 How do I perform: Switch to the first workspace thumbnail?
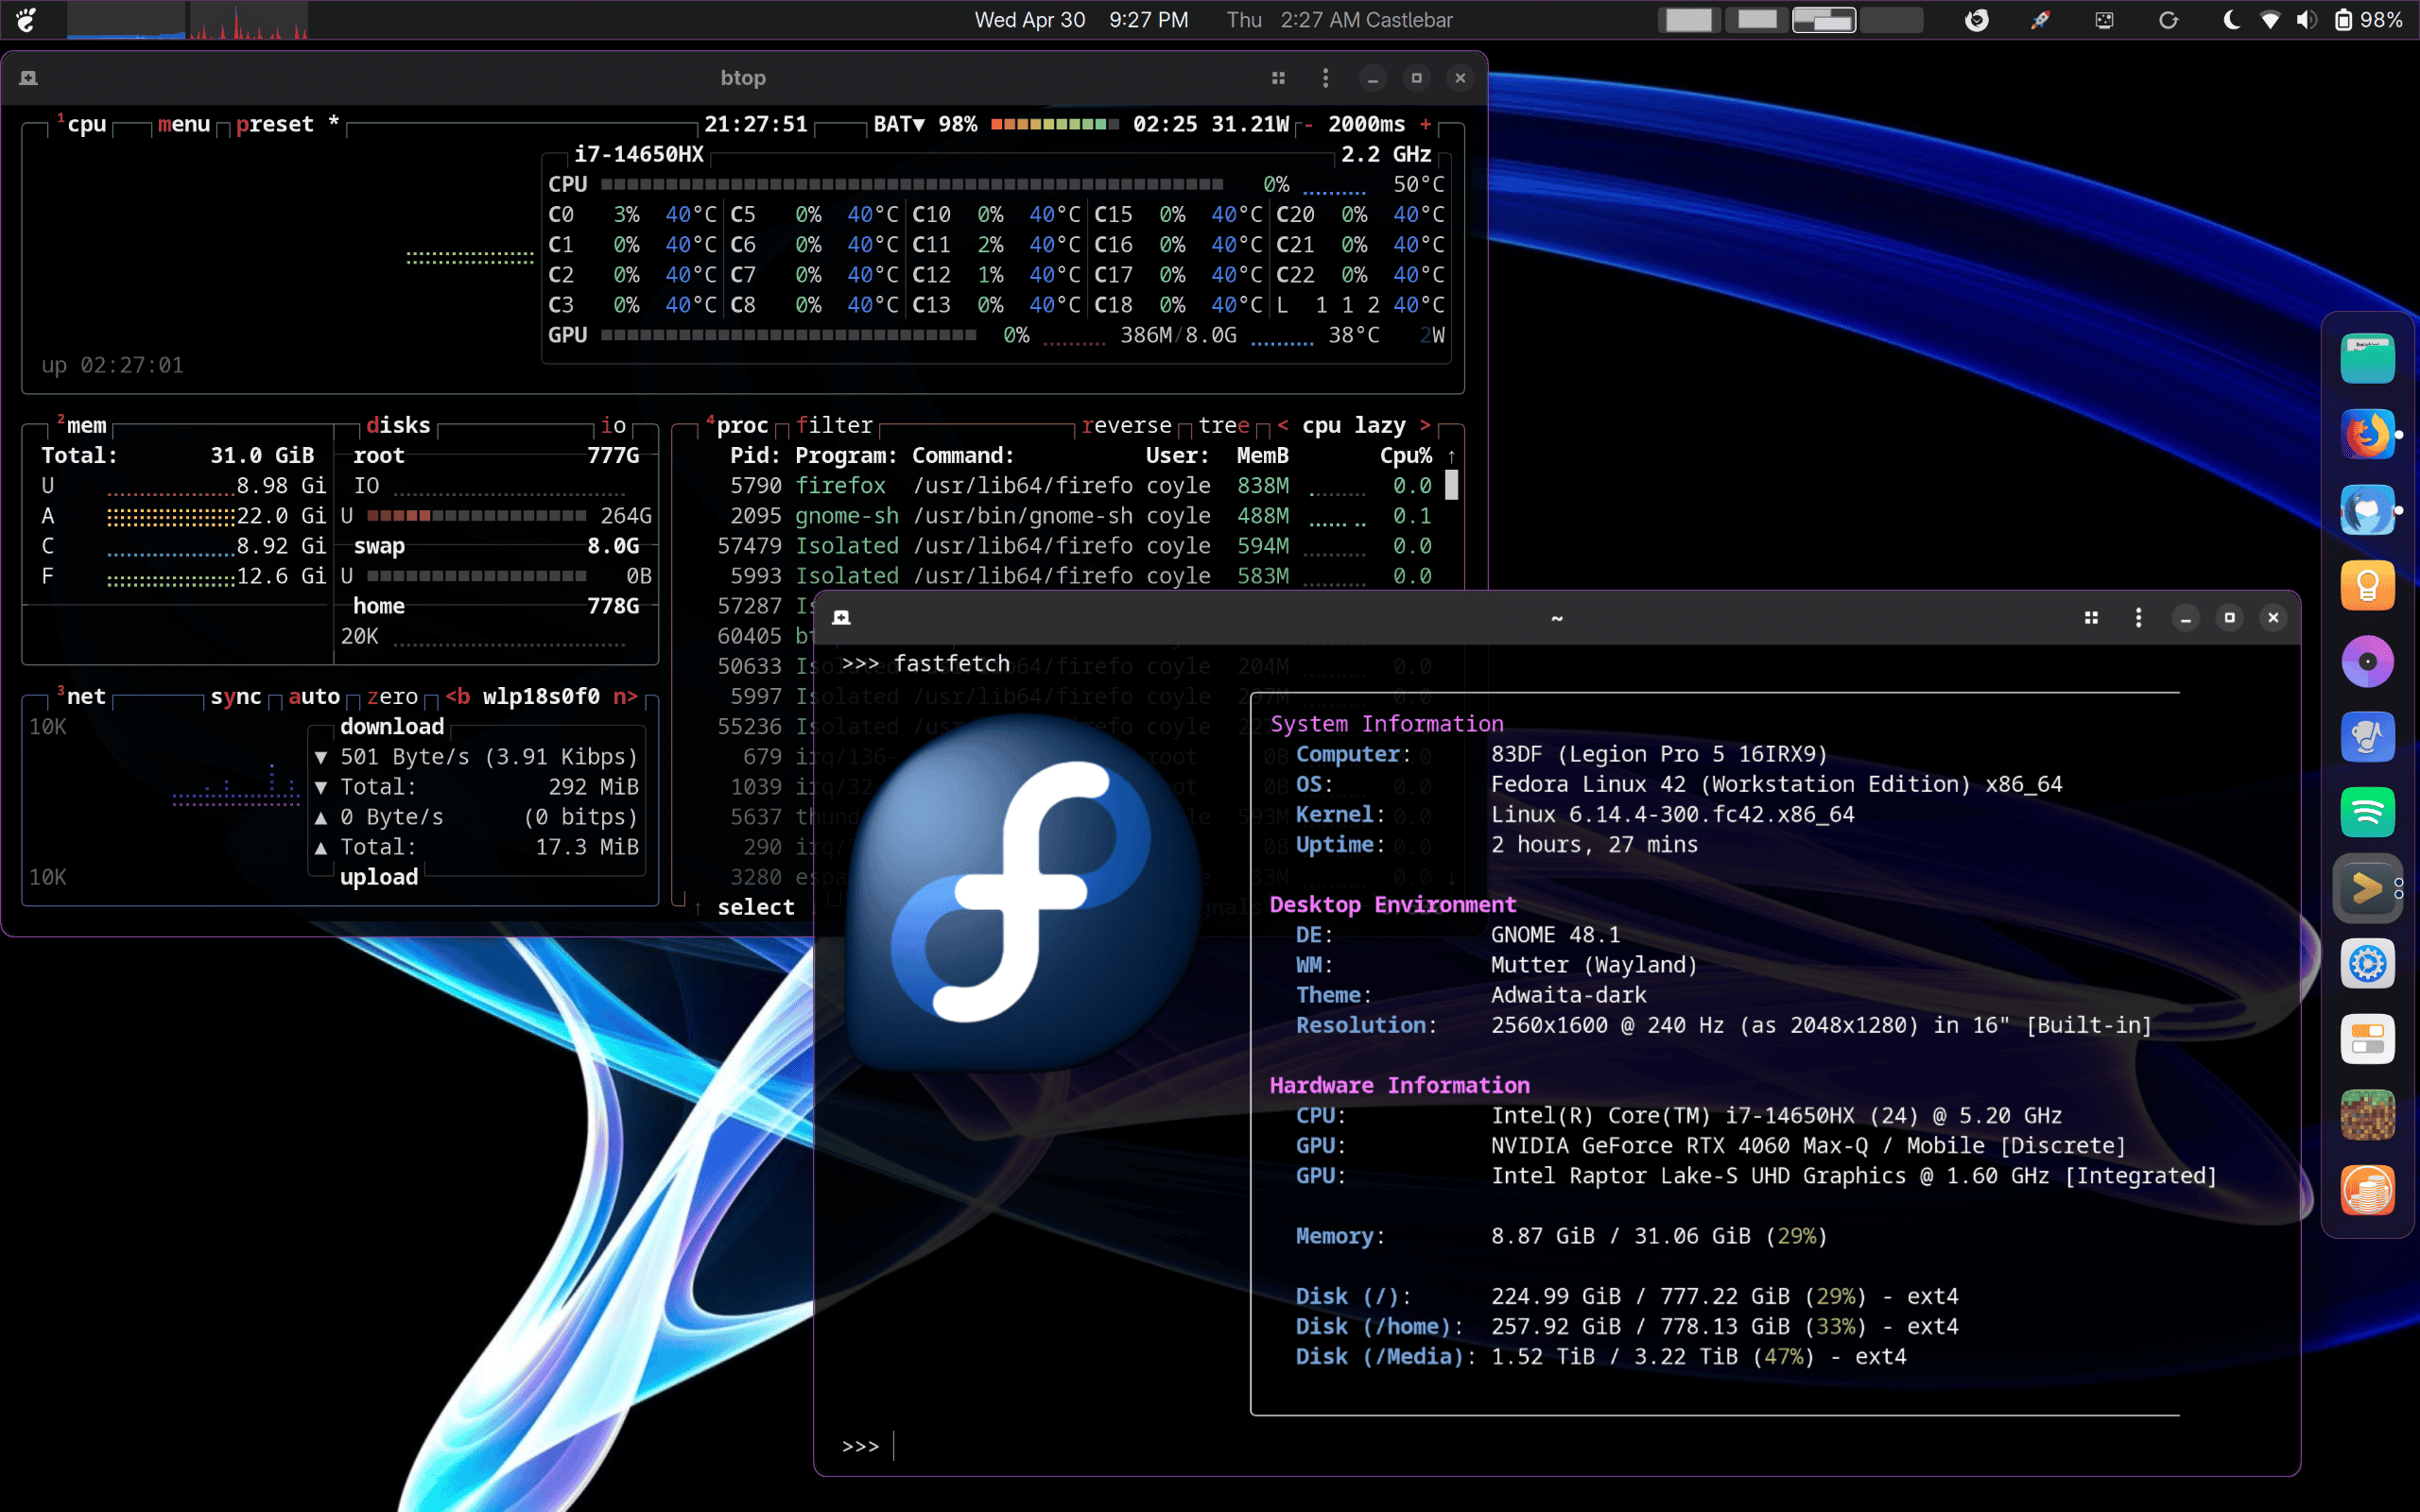tap(1689, 20)
